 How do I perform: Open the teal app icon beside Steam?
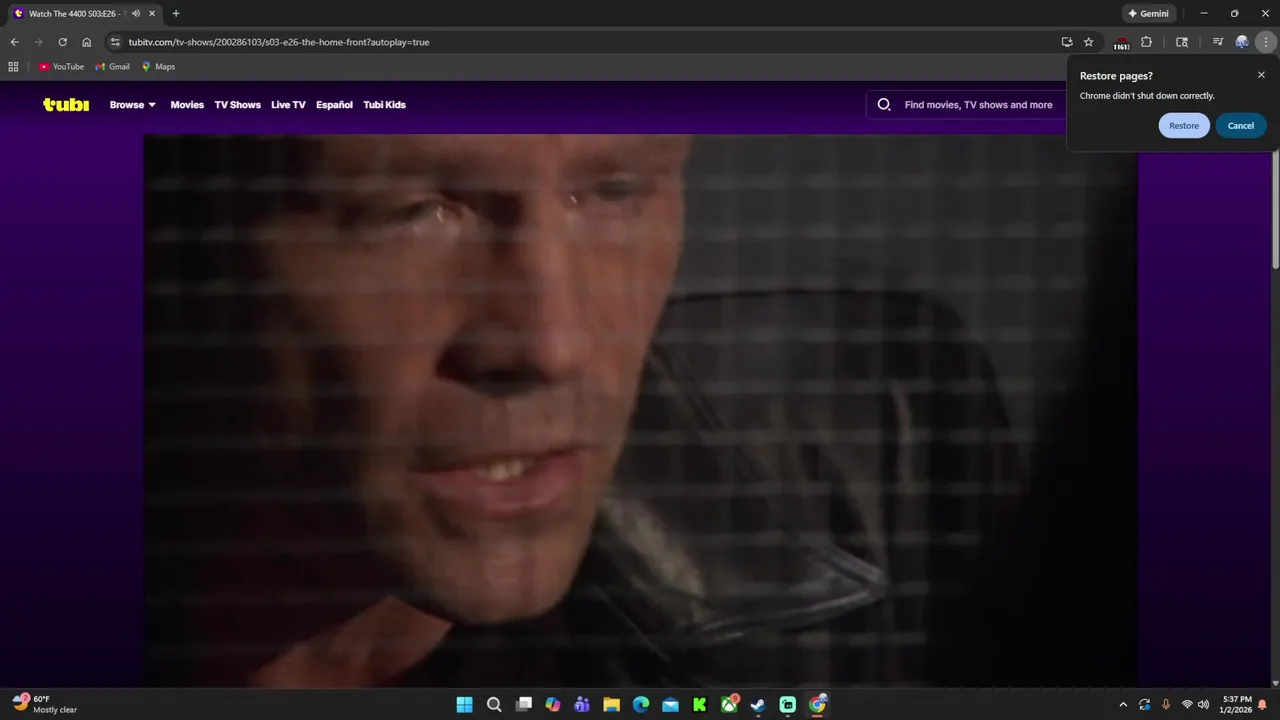pyautogui.click(x=788, y=705)
